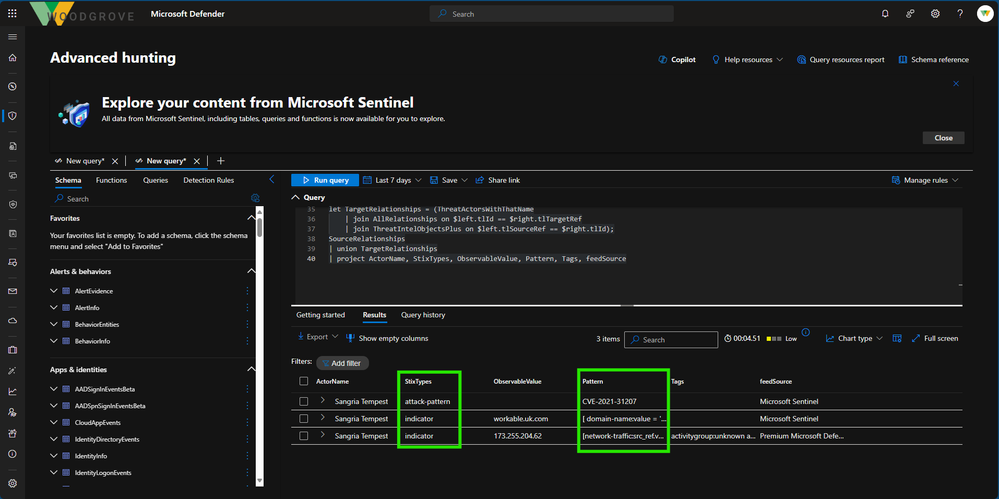Check the attack-pattern row checkbox
The height and width of the screenshot is (499, 999).
coord(304,400)
